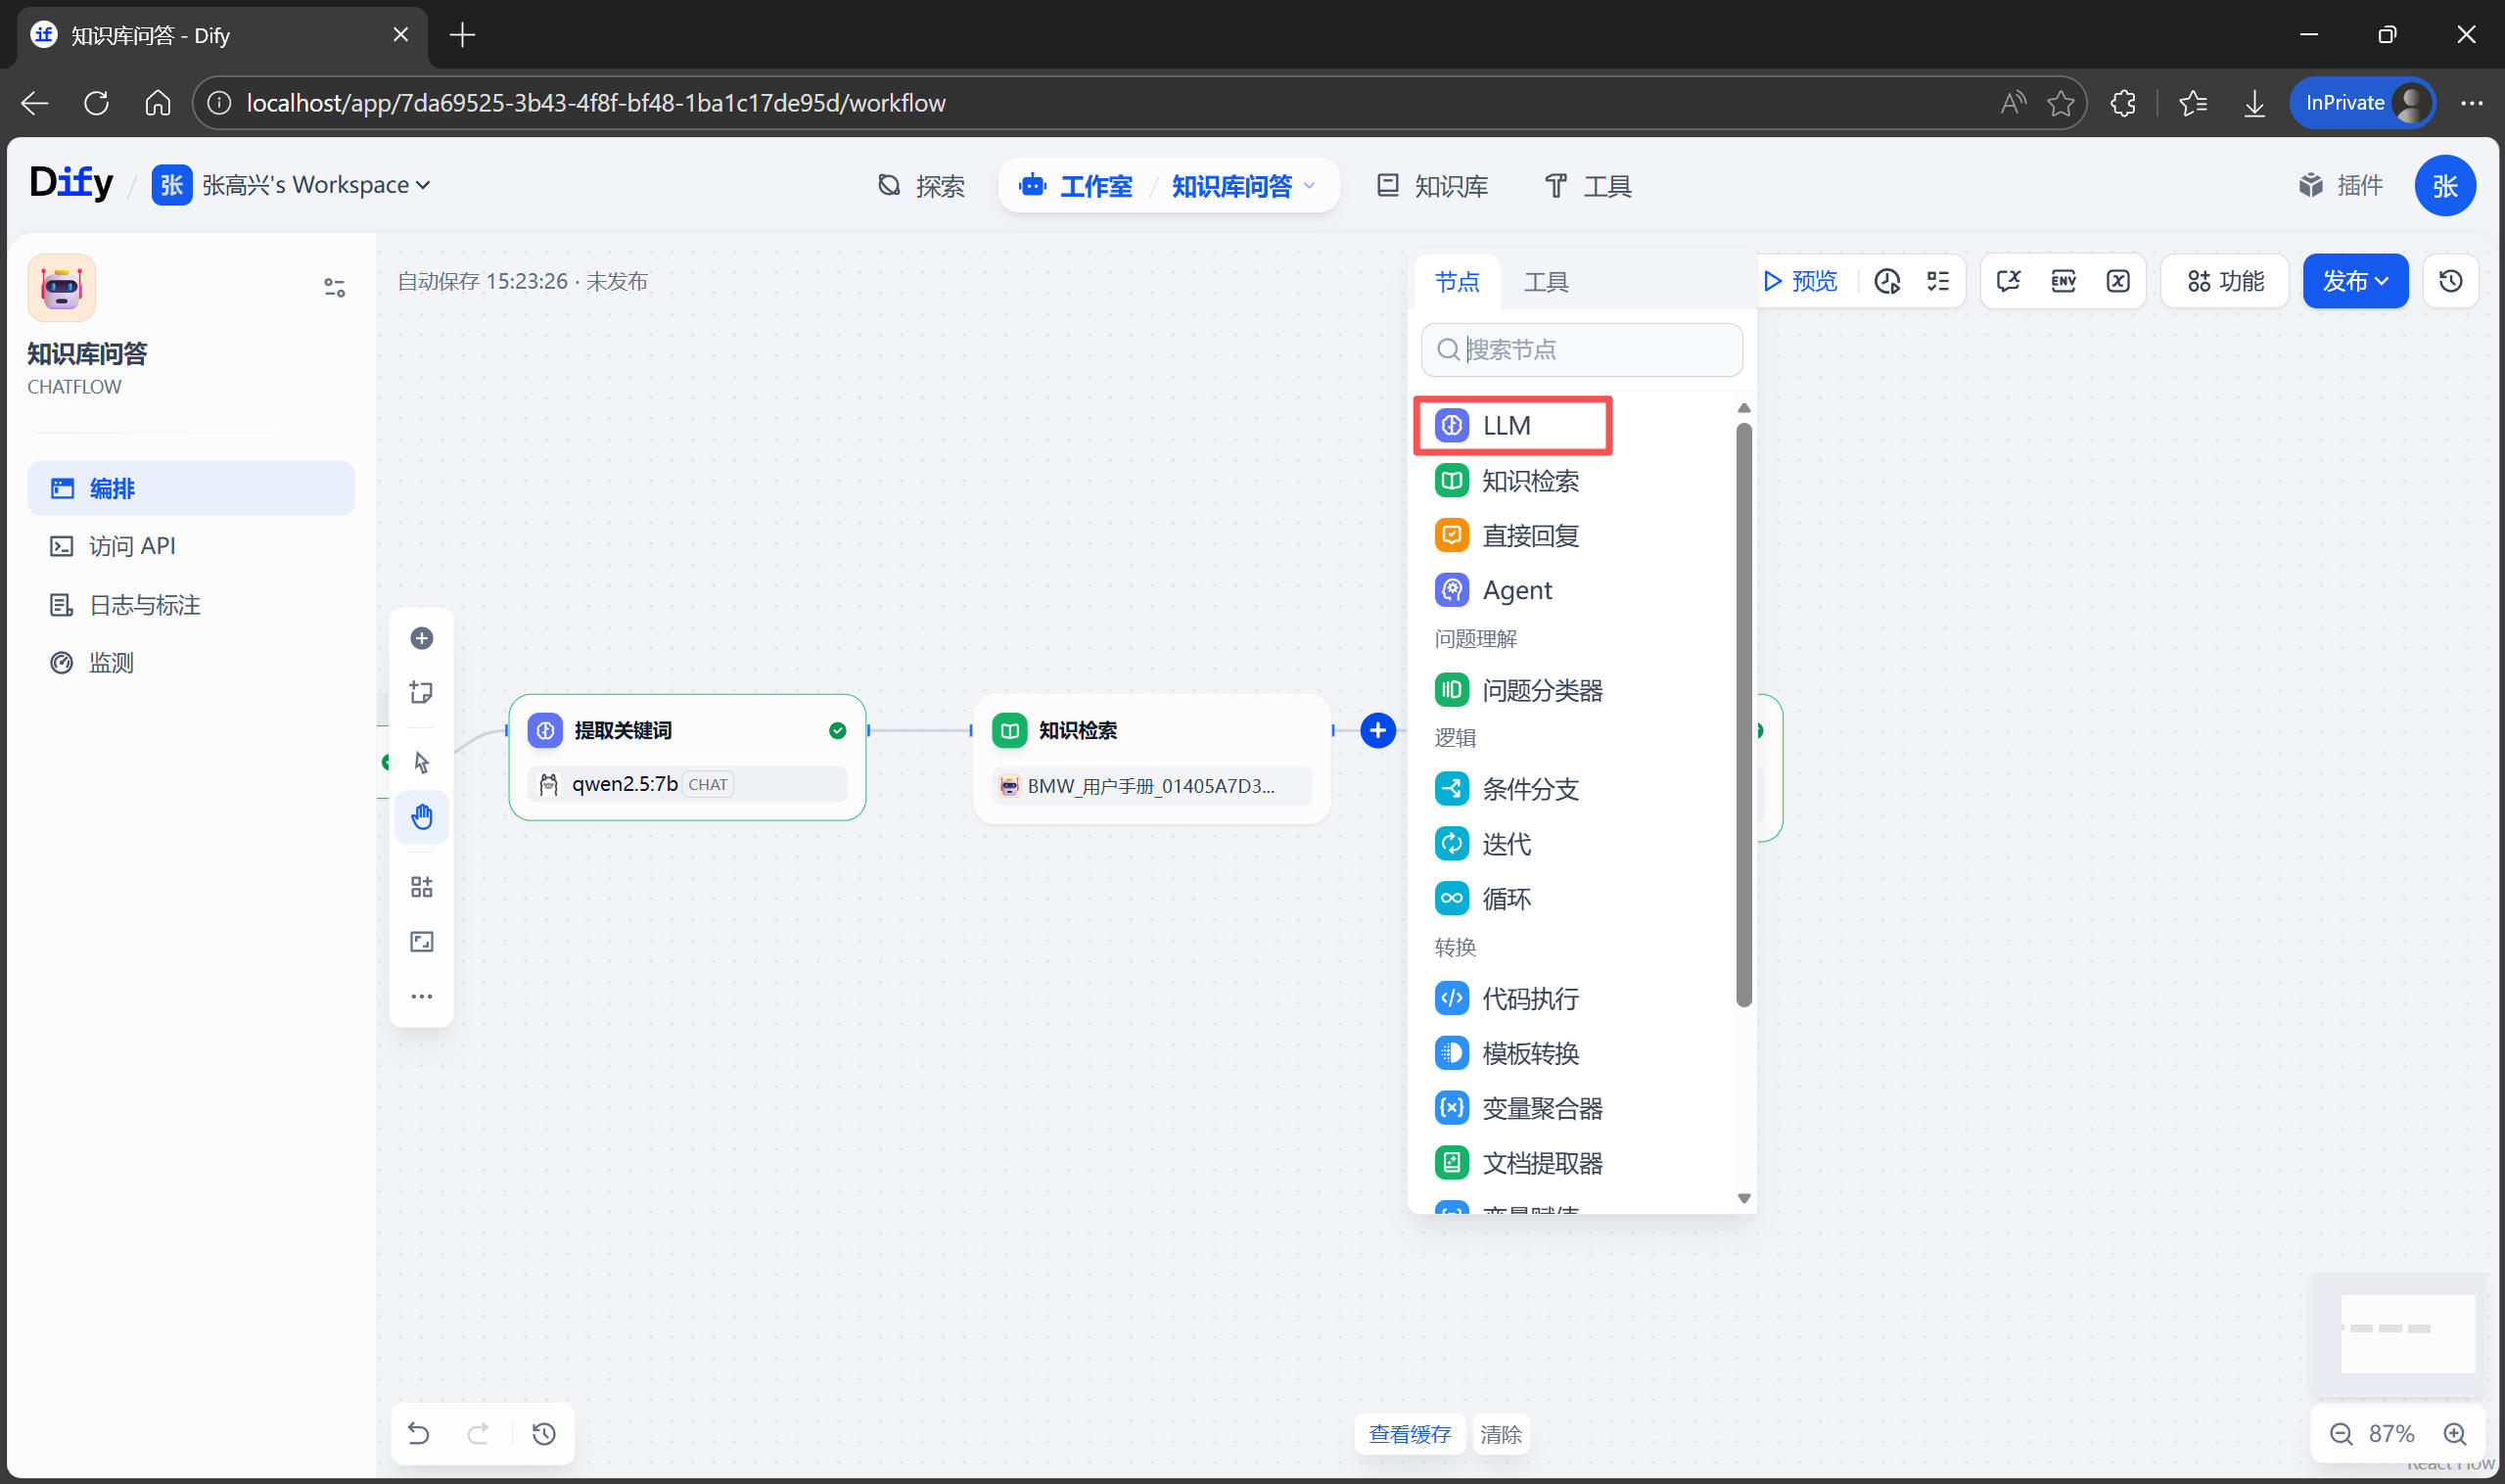This screenshot has width=2505, height=1484.
Task: Click the 查看缓存 link
Action: click(1409, 1434)
